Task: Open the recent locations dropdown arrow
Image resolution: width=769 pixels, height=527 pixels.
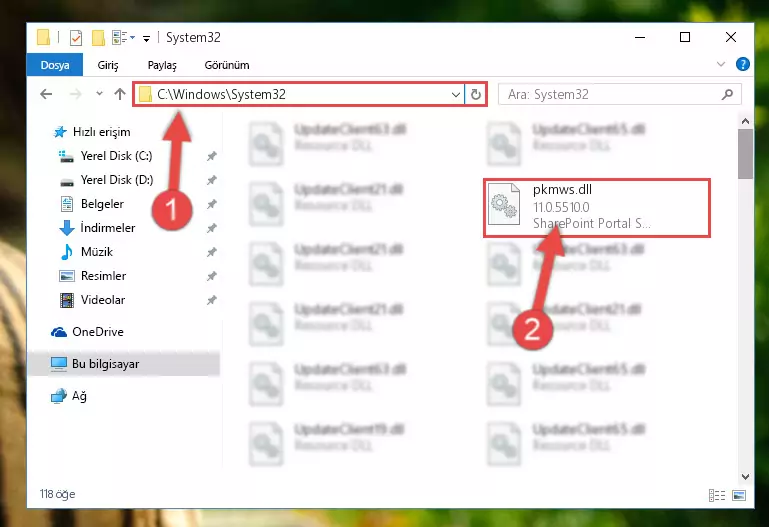Action: pyautogui.click(x=100, y=94)
